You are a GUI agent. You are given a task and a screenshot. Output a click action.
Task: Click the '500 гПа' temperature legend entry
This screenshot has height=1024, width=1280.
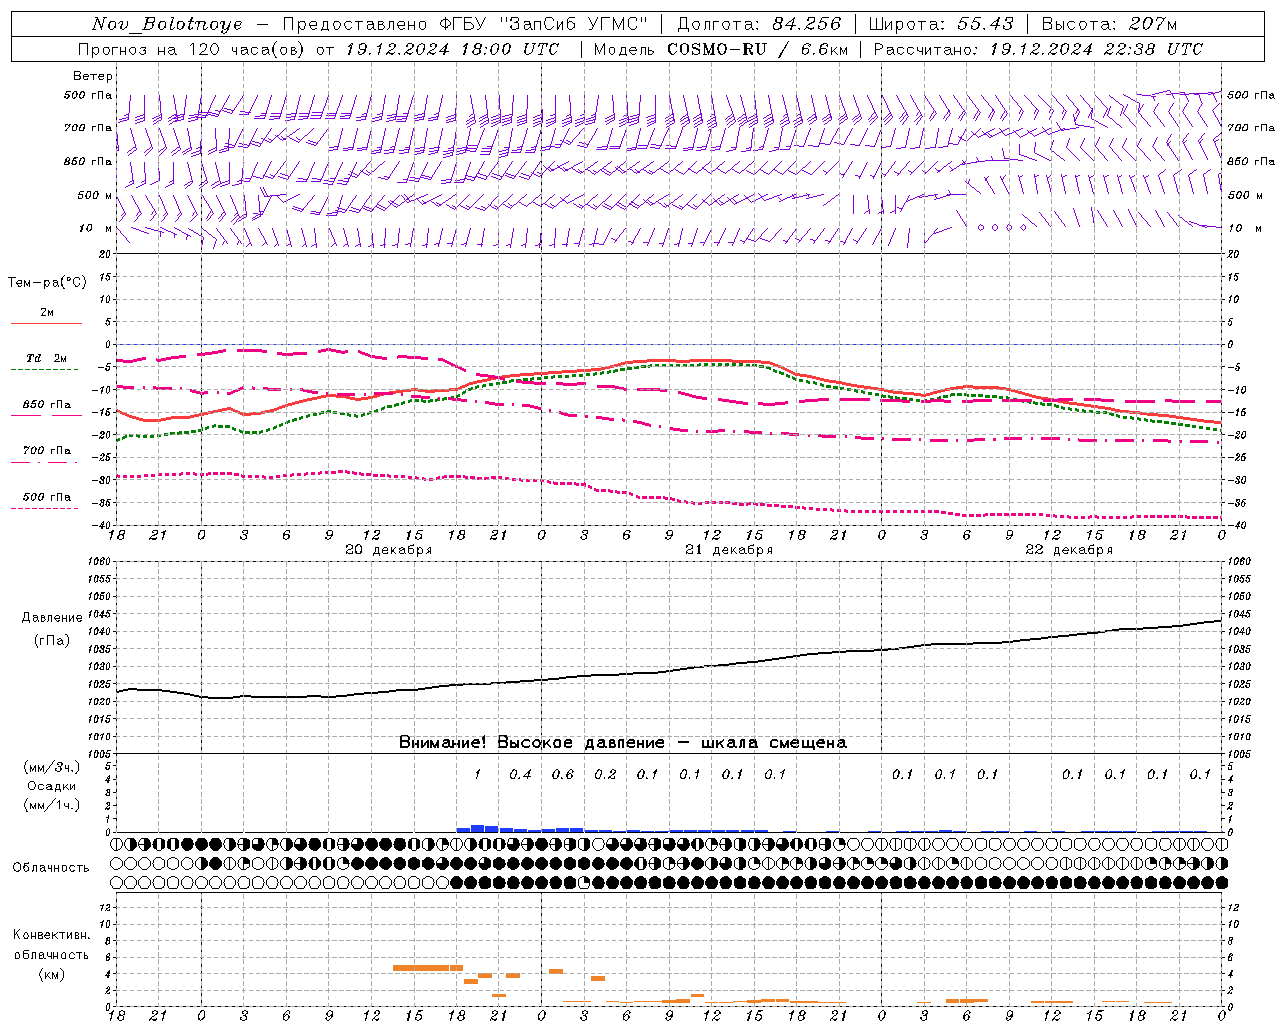(46, 497)
